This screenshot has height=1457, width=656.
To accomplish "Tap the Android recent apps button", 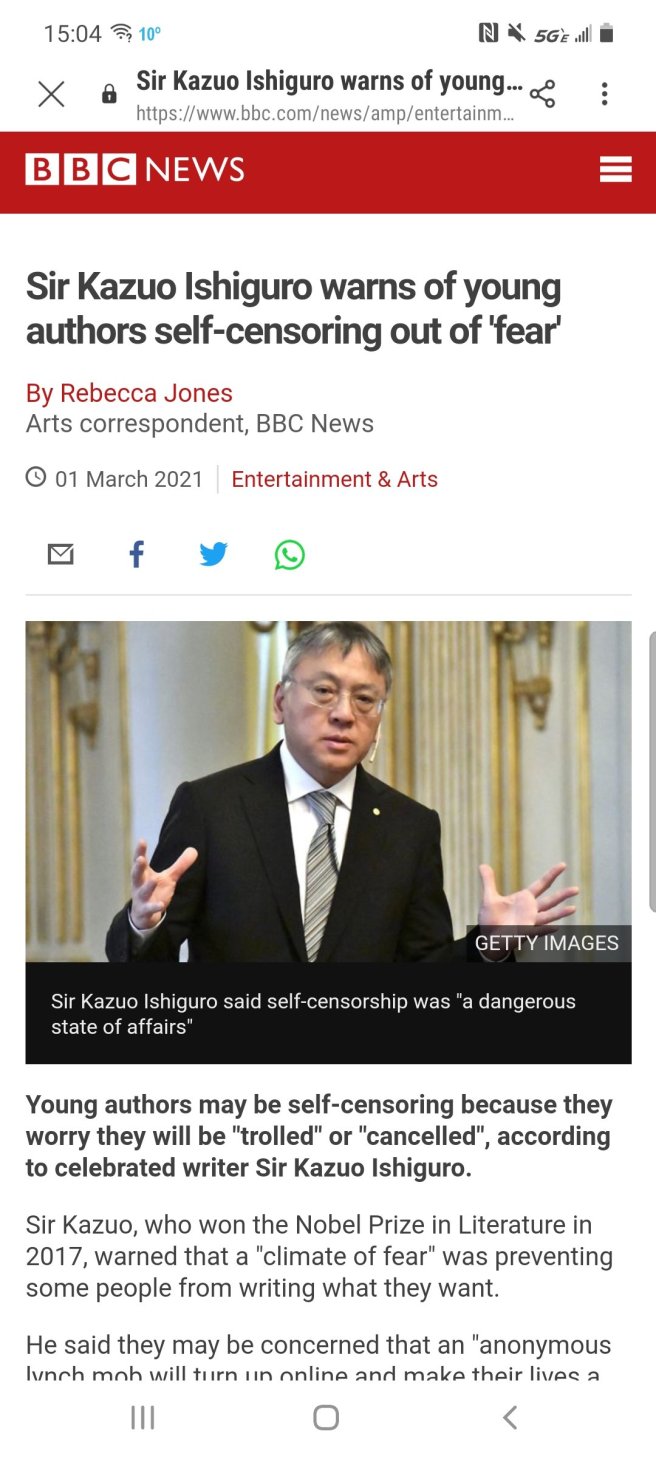I will click(x=143, y=1417).
